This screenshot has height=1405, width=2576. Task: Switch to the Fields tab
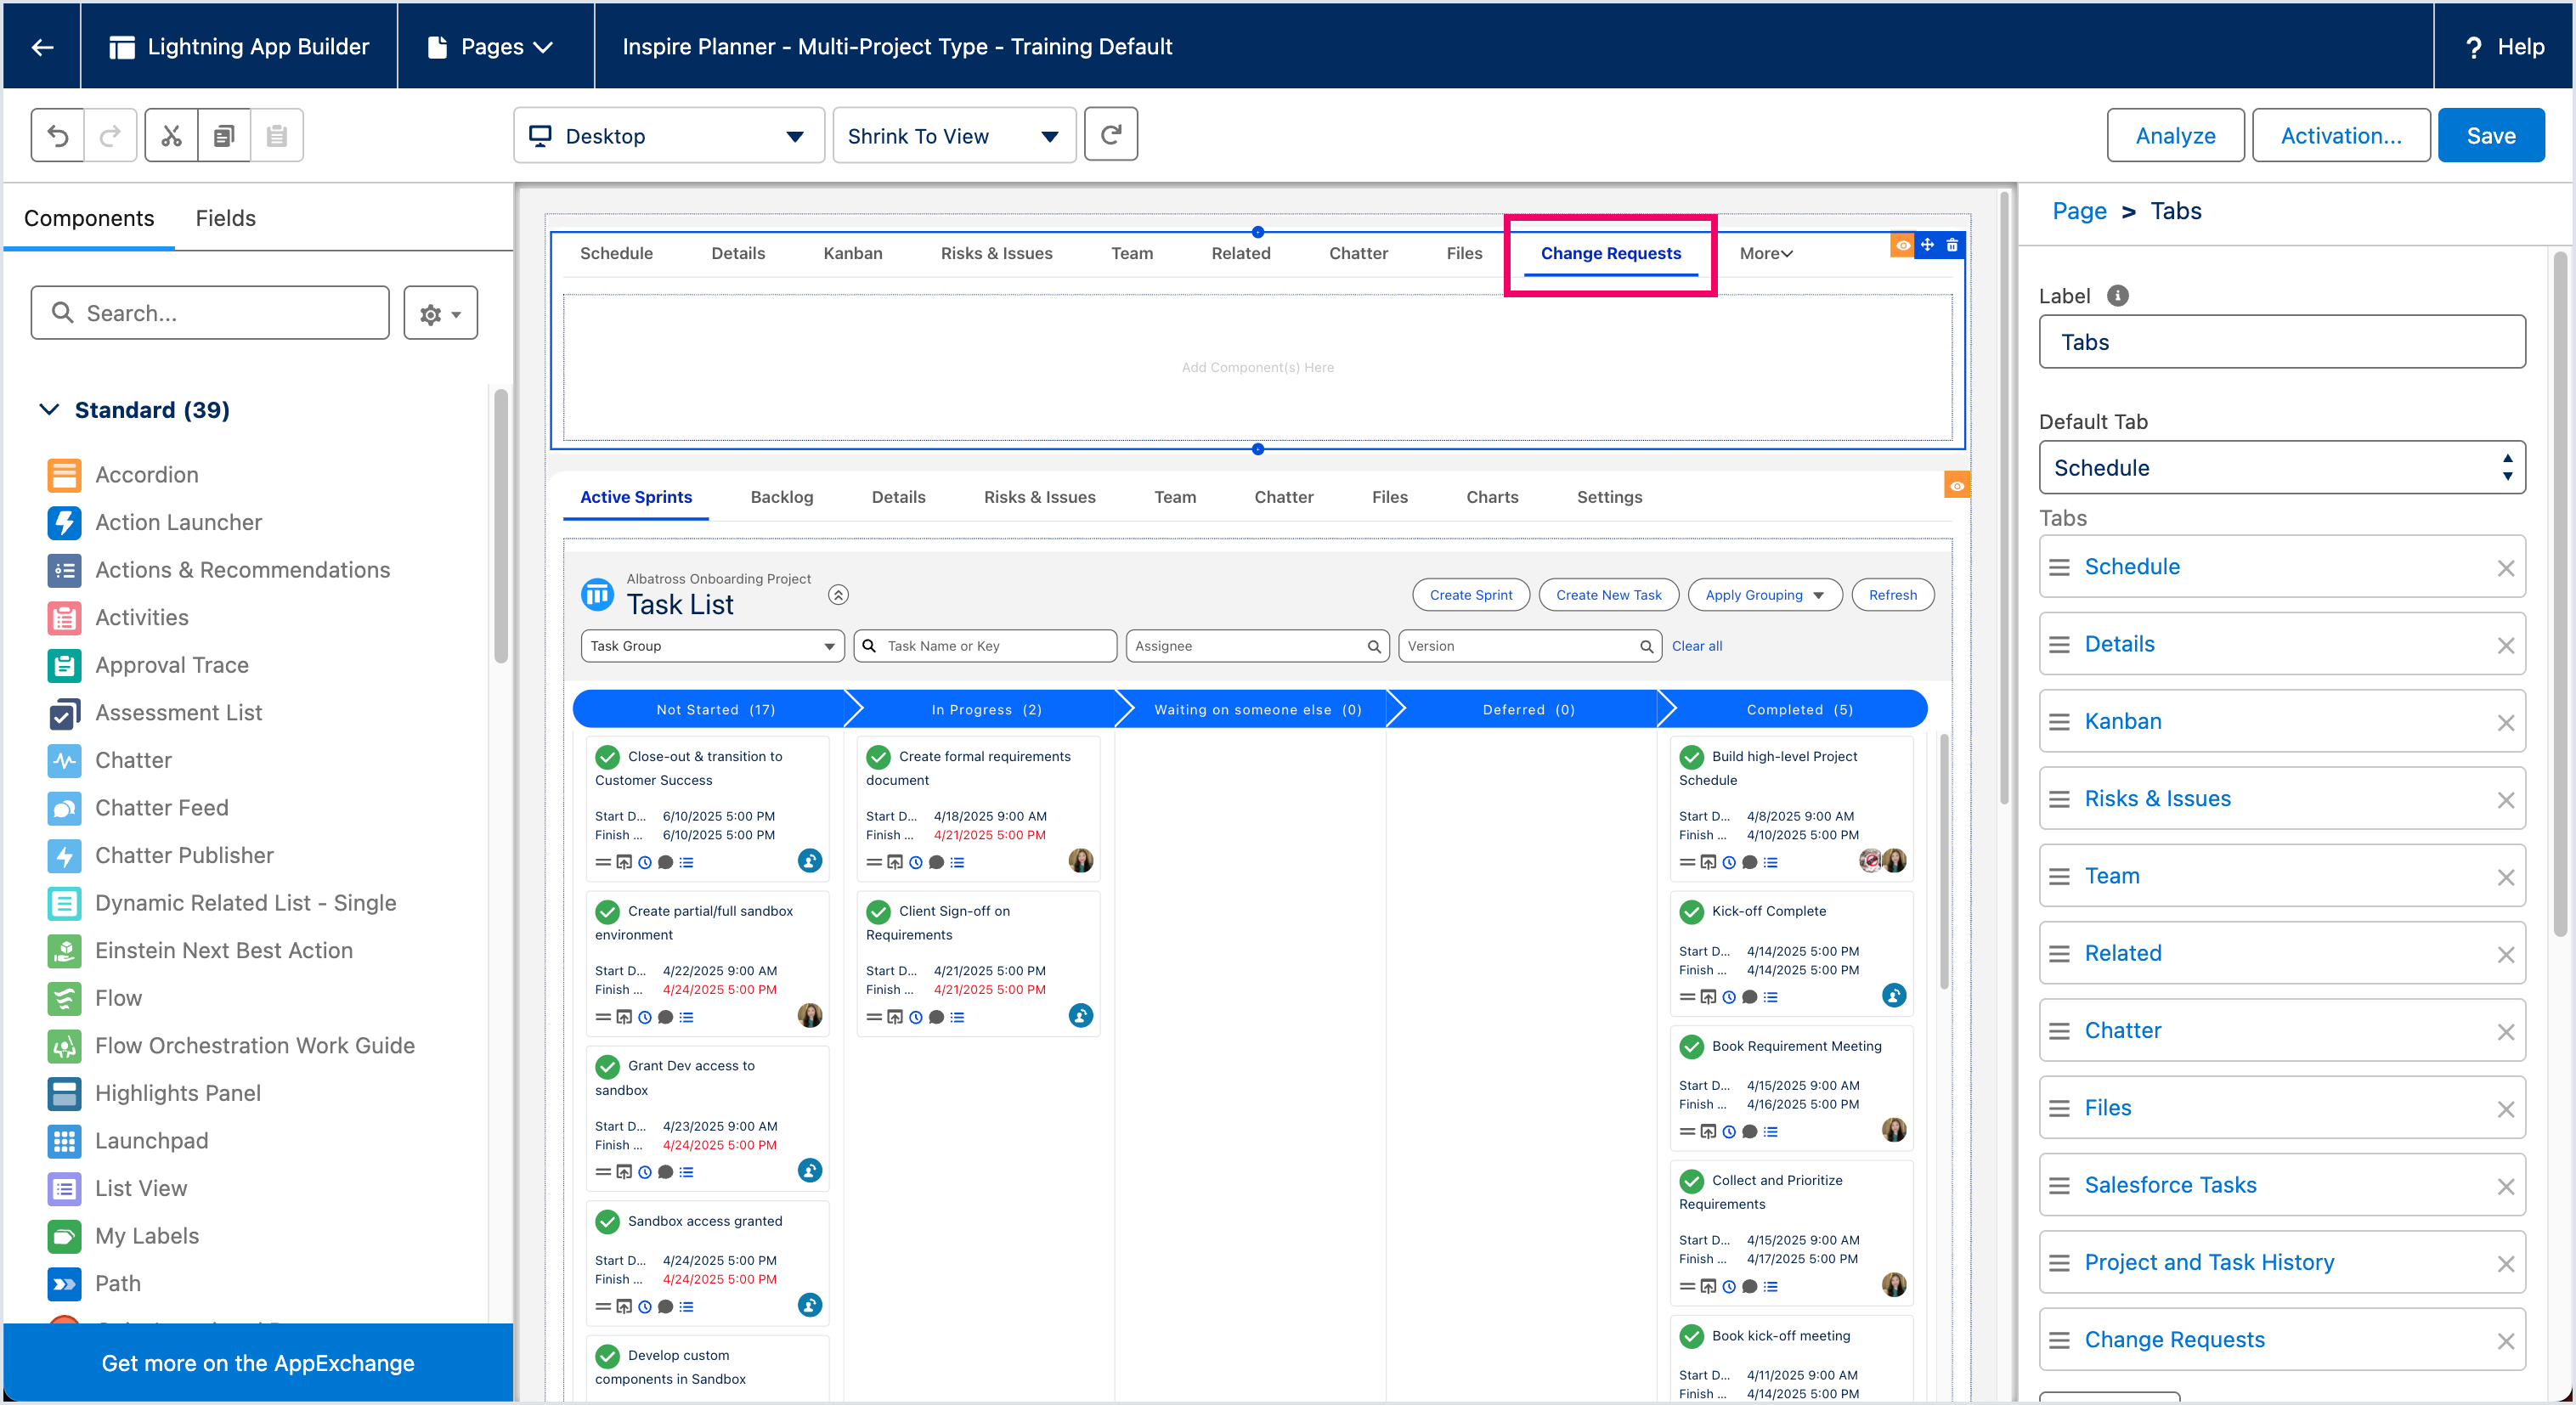click(225, 218)
